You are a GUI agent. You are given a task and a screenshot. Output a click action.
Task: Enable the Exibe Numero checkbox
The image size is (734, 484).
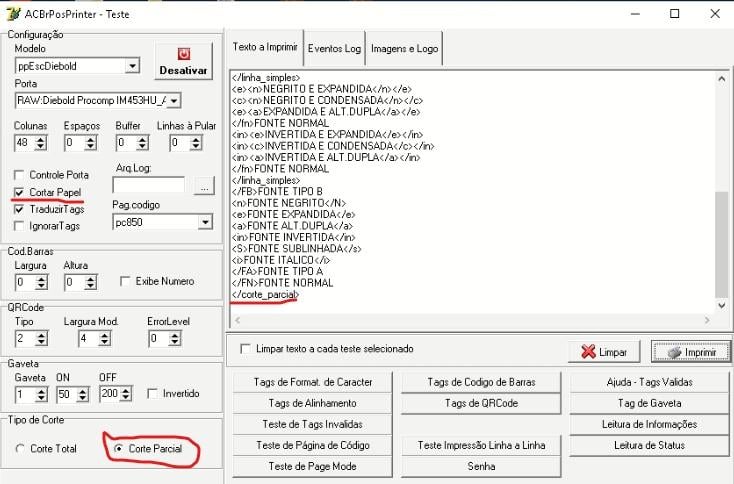pos(125,281)
